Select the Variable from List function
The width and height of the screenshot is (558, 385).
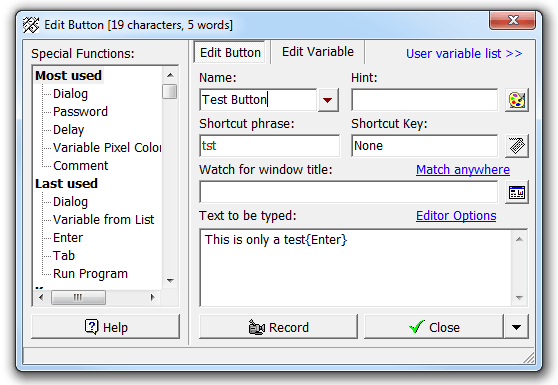click(x=104, y=220)
